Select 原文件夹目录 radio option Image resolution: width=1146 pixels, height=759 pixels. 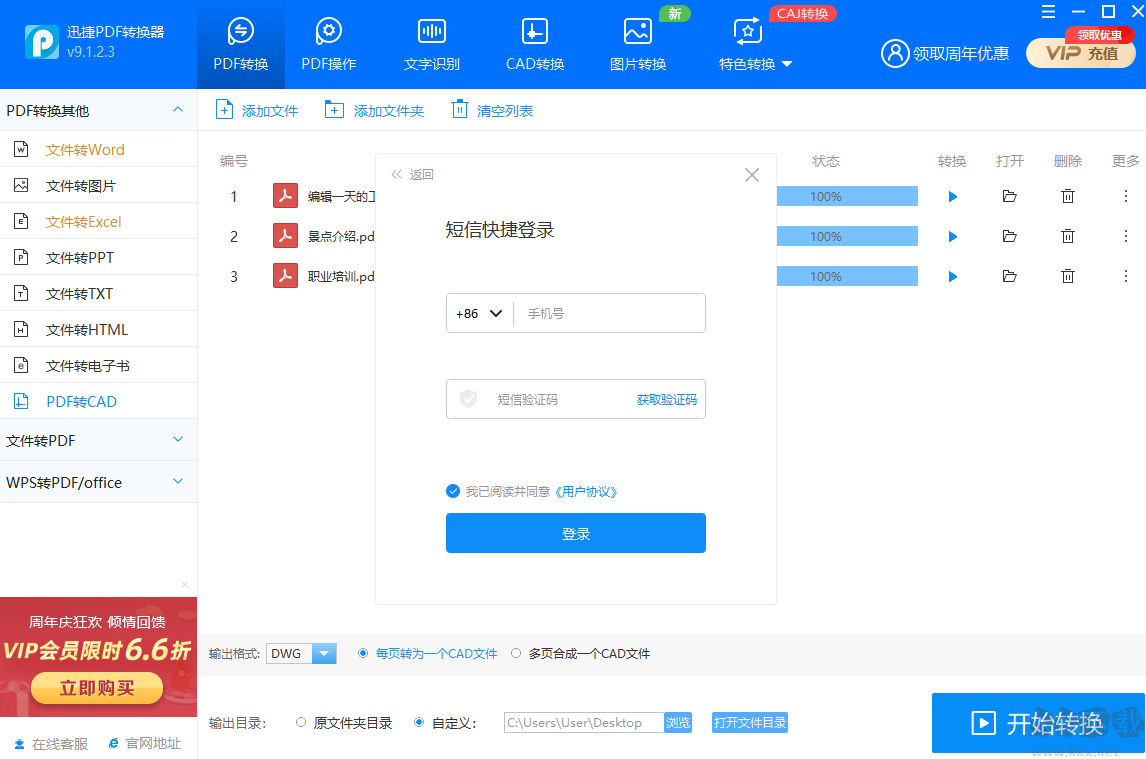pyautogui.click(x=300, y=722)
